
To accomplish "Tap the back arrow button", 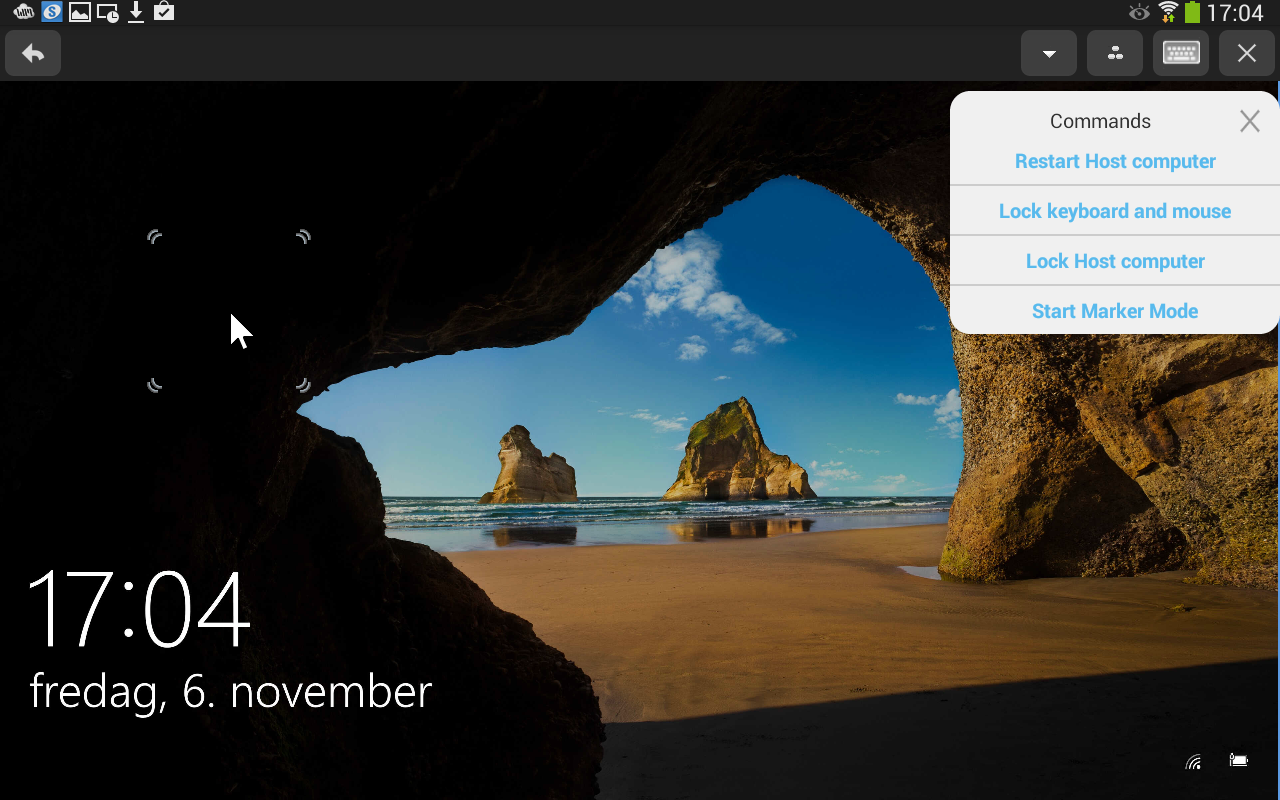I will pos(33,53).
